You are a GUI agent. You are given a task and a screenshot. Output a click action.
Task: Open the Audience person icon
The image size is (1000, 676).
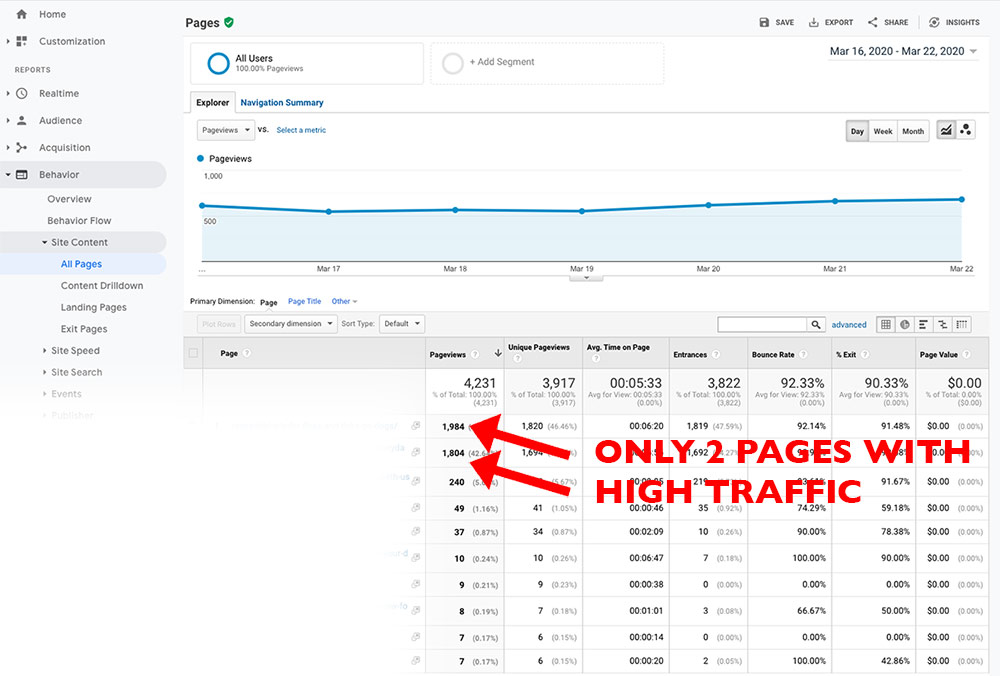coord(22,120)
